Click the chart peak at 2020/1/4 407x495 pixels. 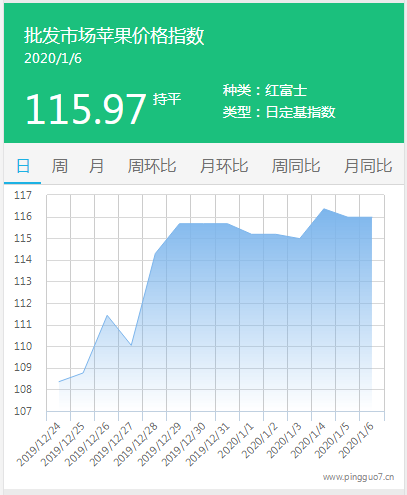point(324,209)
